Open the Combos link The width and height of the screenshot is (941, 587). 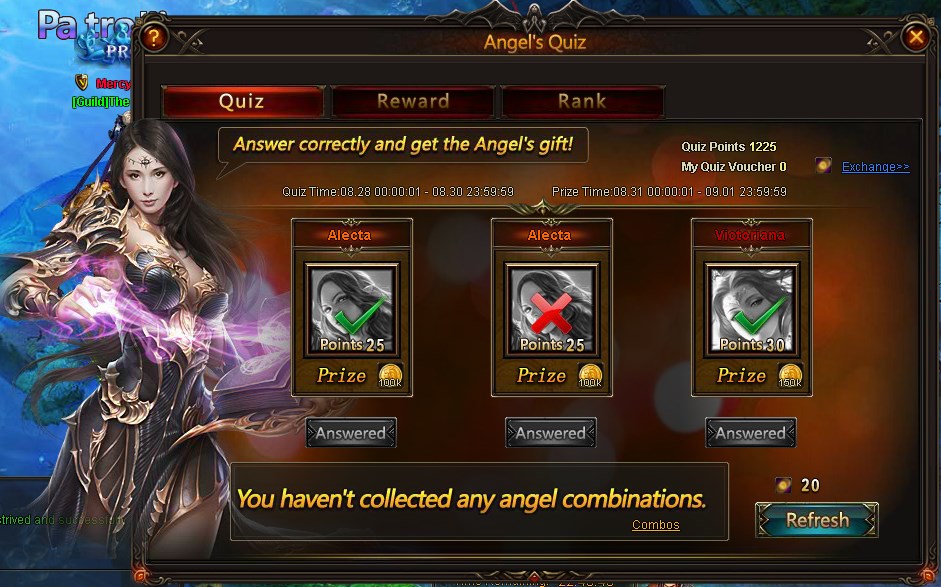coord(655,525)
